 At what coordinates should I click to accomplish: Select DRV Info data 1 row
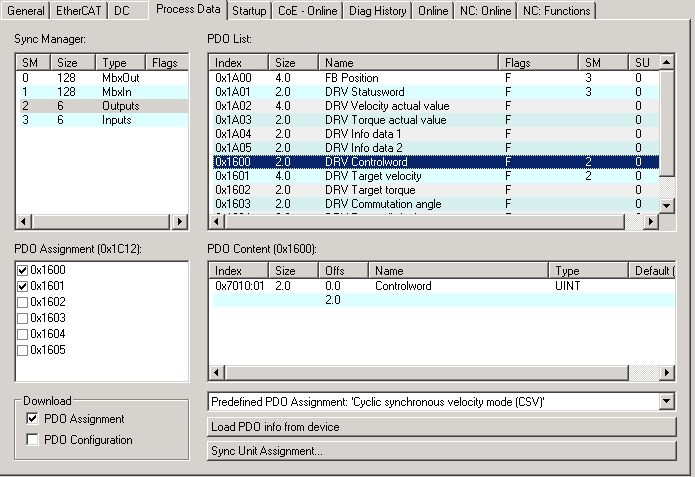(434, 134)
